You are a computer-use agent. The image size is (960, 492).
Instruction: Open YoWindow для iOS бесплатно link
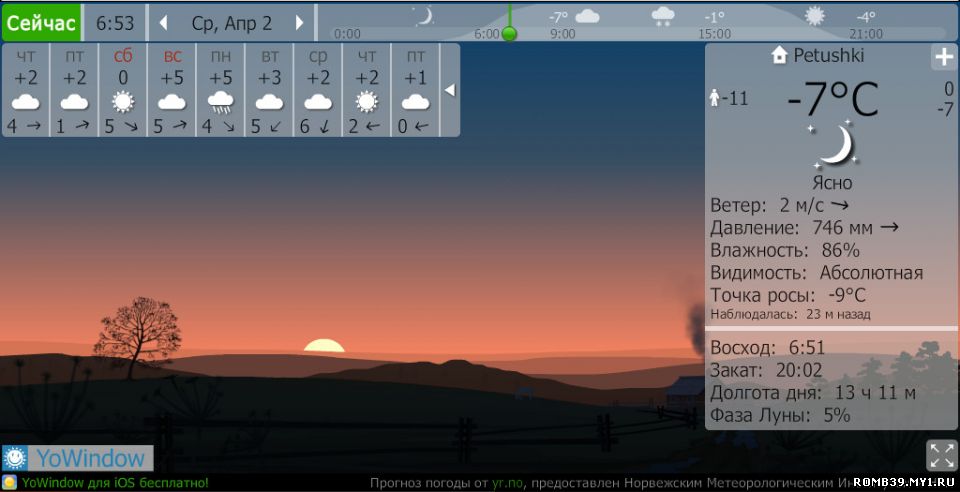[x=114, y=483]
